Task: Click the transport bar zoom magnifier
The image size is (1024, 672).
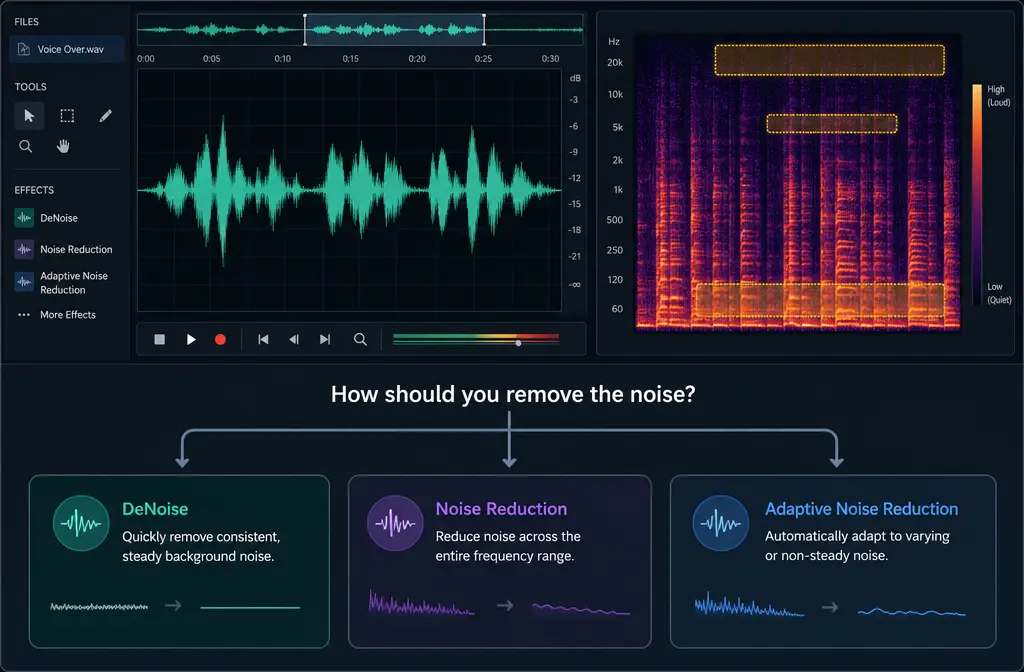Action: click(x=360, y=340)
